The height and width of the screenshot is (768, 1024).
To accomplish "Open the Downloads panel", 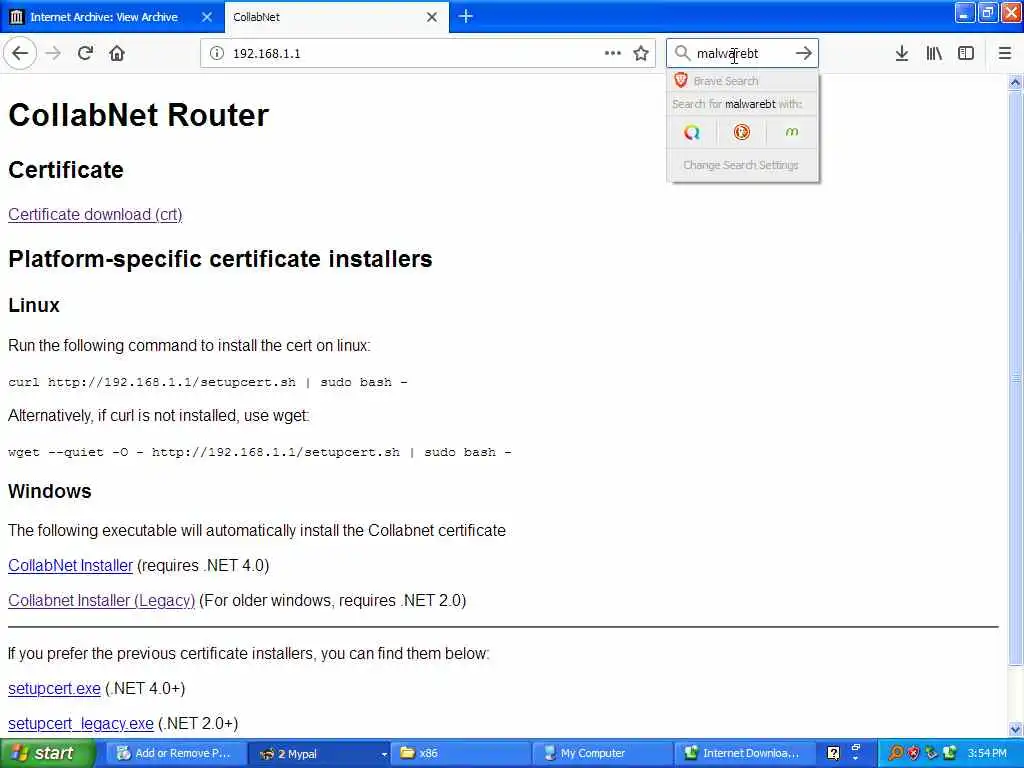I will [x=902, y=53].
